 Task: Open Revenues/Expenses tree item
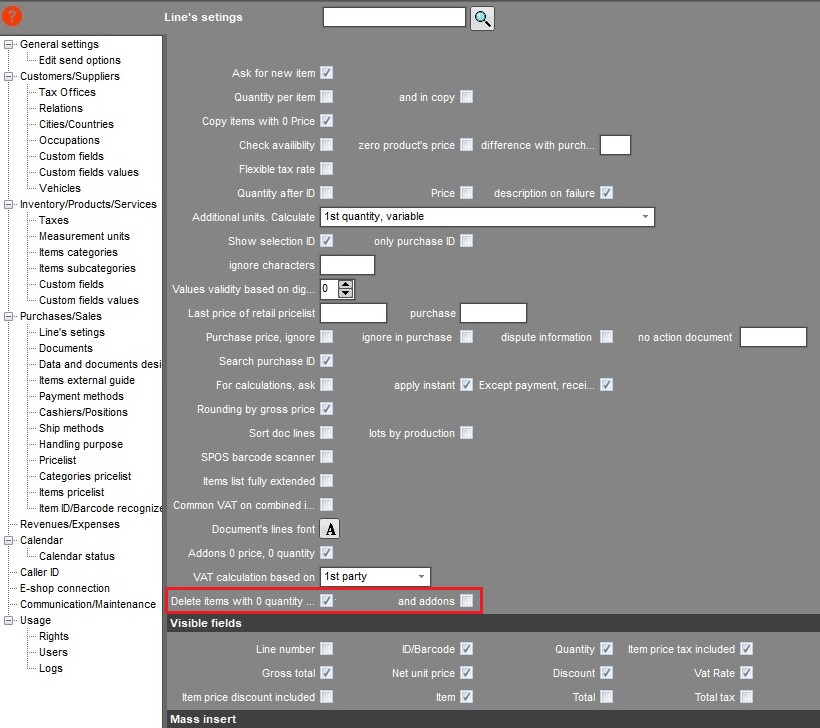click(x=70, y=524)
